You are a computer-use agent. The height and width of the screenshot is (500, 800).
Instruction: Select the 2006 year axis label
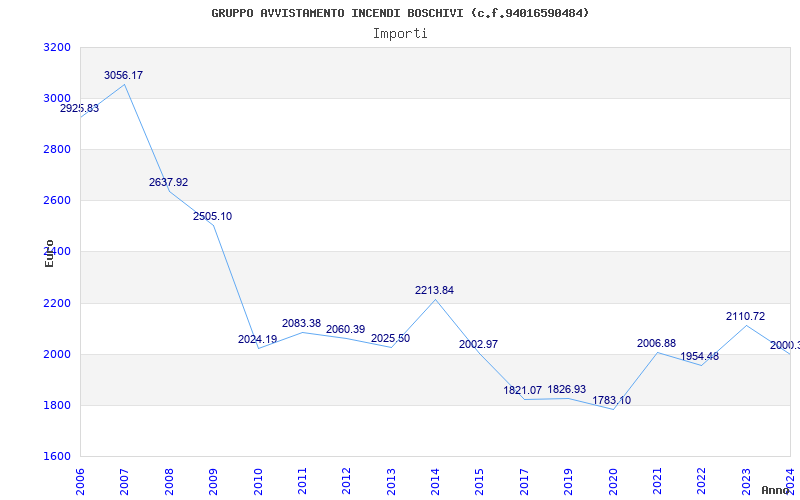pos(80,482)
